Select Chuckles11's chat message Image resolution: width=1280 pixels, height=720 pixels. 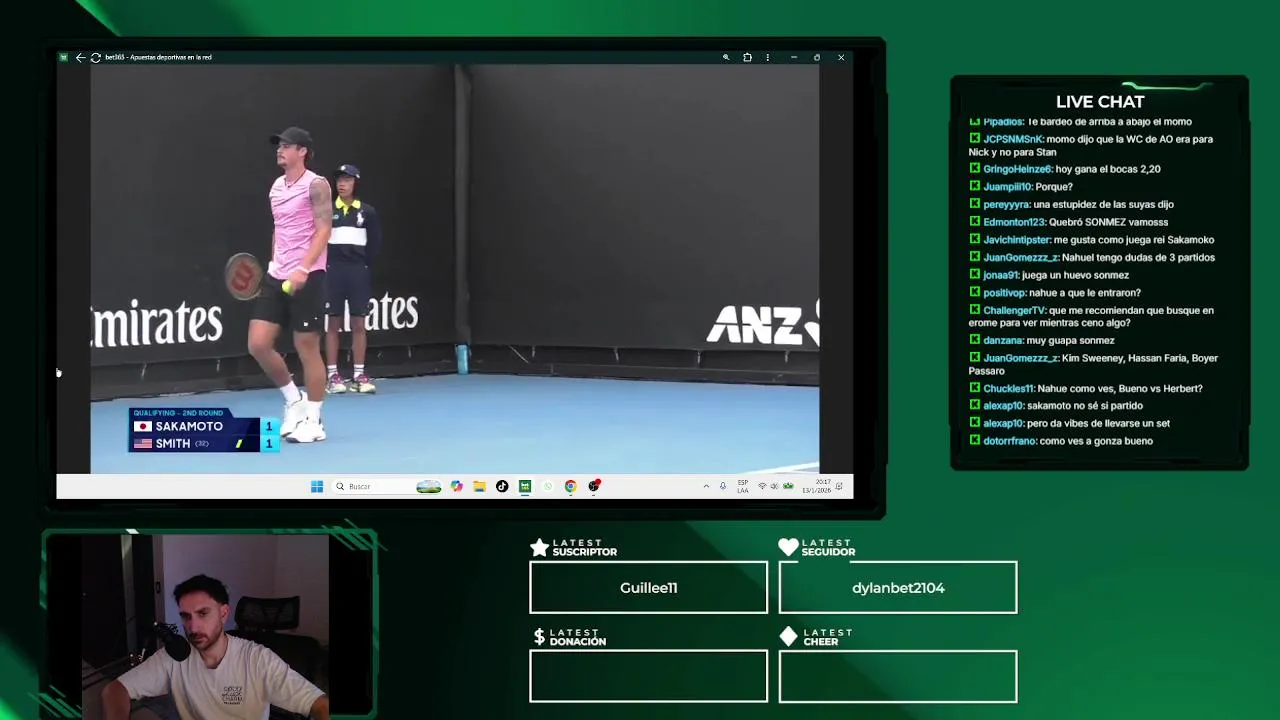coord(1086,388)
